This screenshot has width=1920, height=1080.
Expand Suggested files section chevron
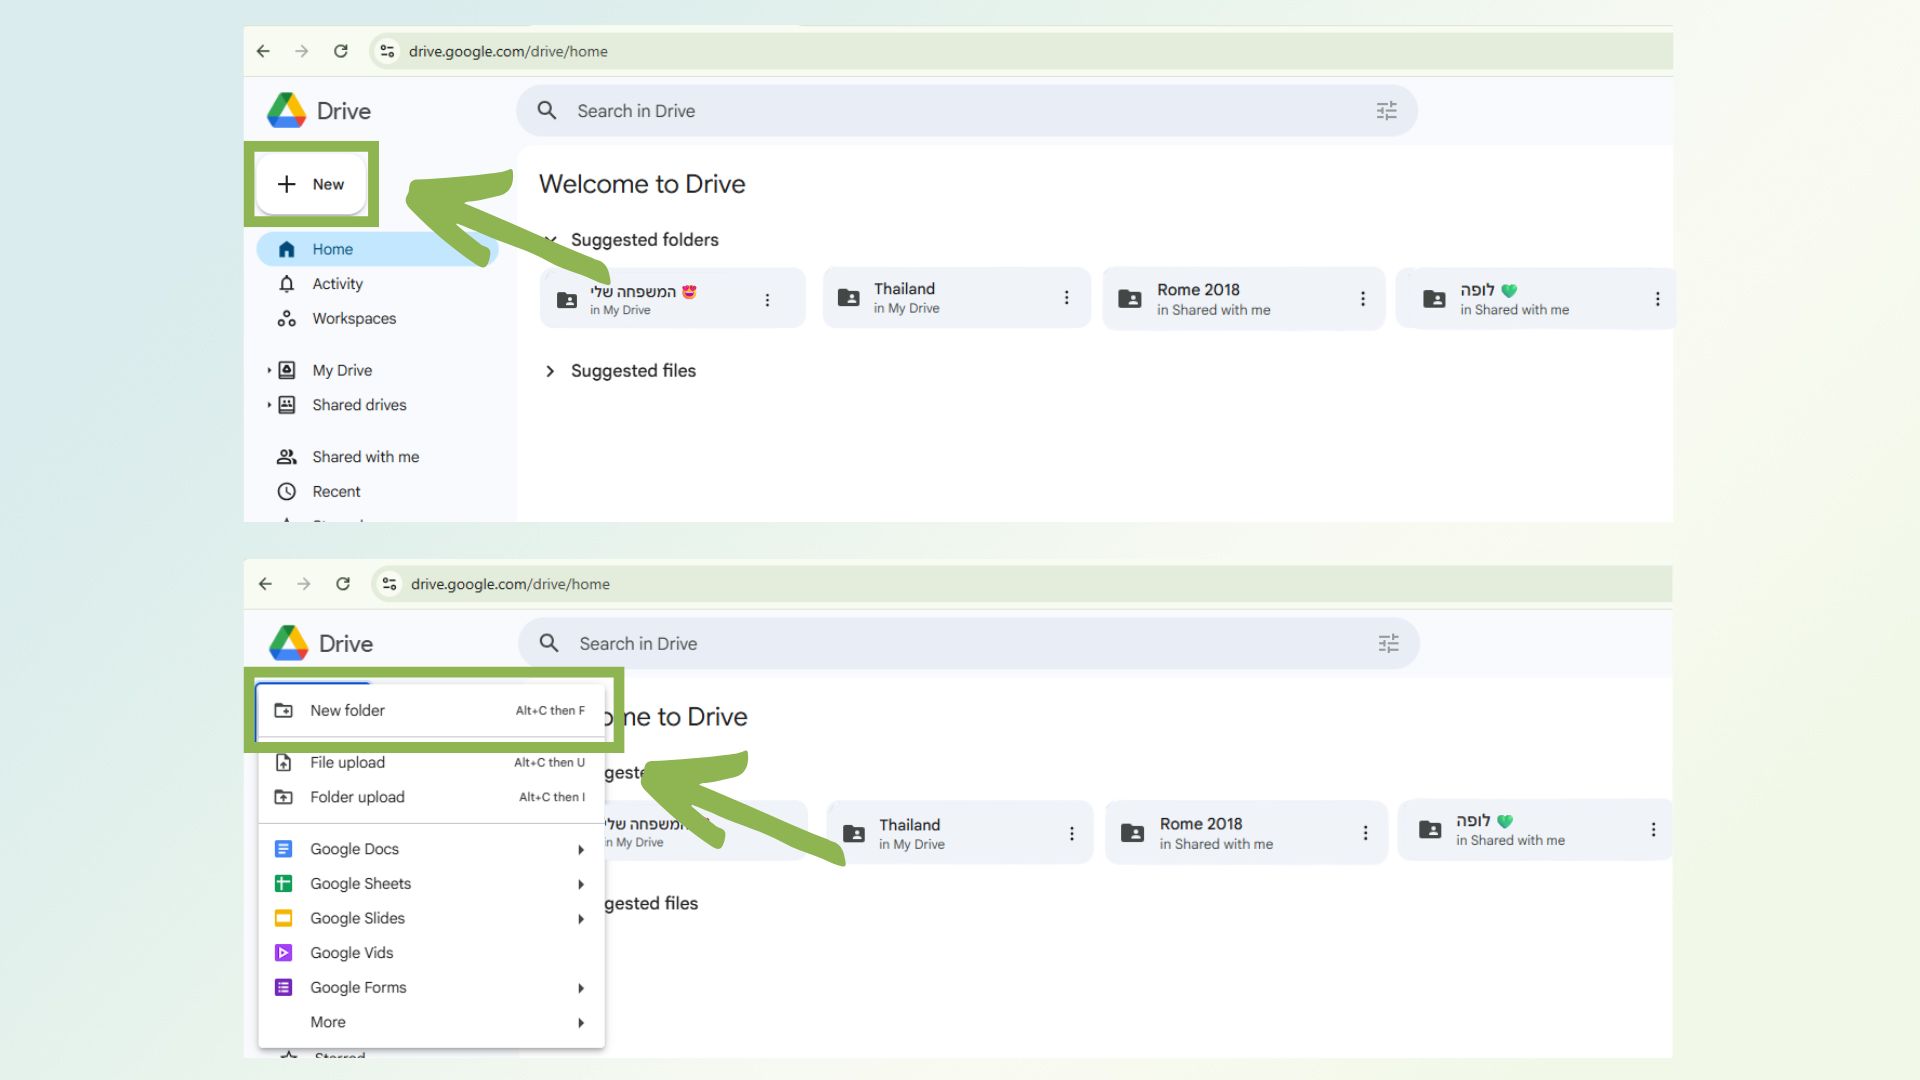[550, 371]
